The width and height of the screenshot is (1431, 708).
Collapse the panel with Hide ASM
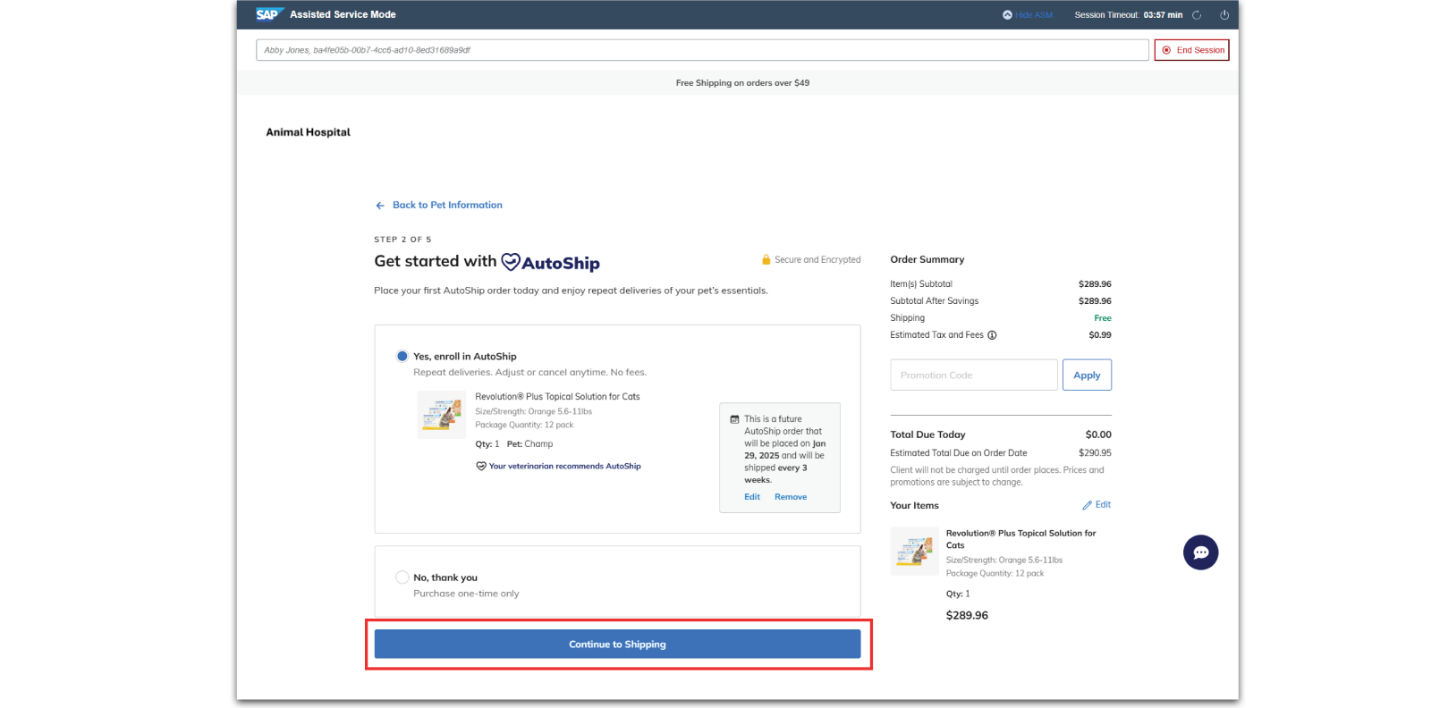point(1027,15)
